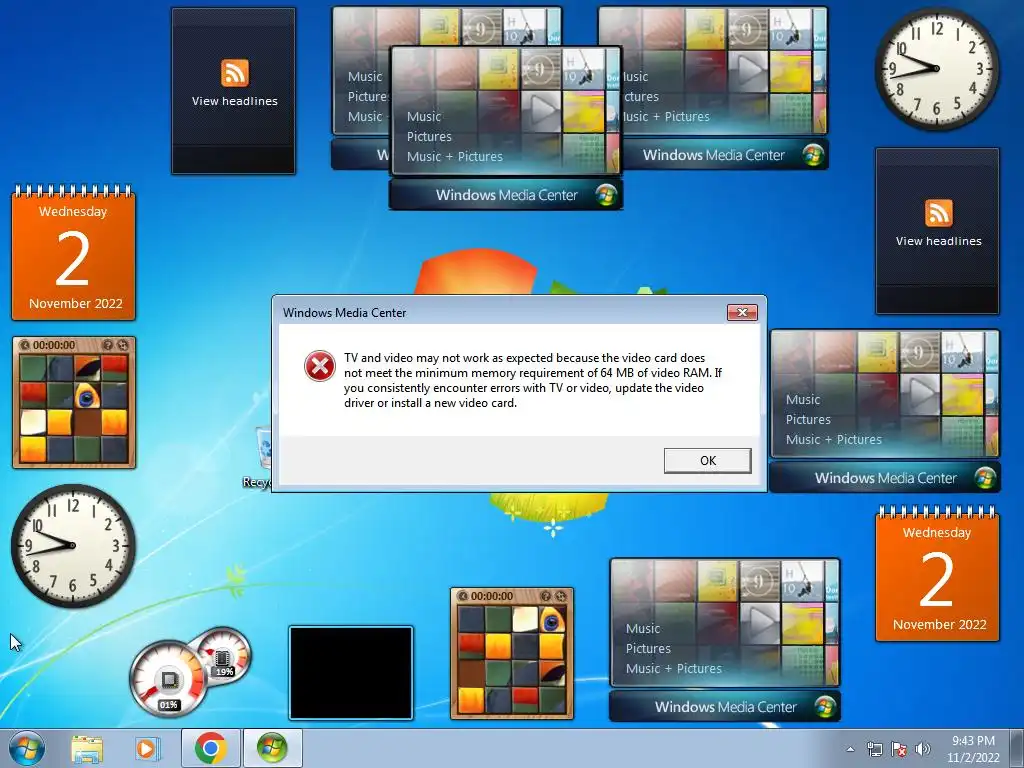Click the question mark icon in the puzzle beside the black gadget

coord(546,596)
